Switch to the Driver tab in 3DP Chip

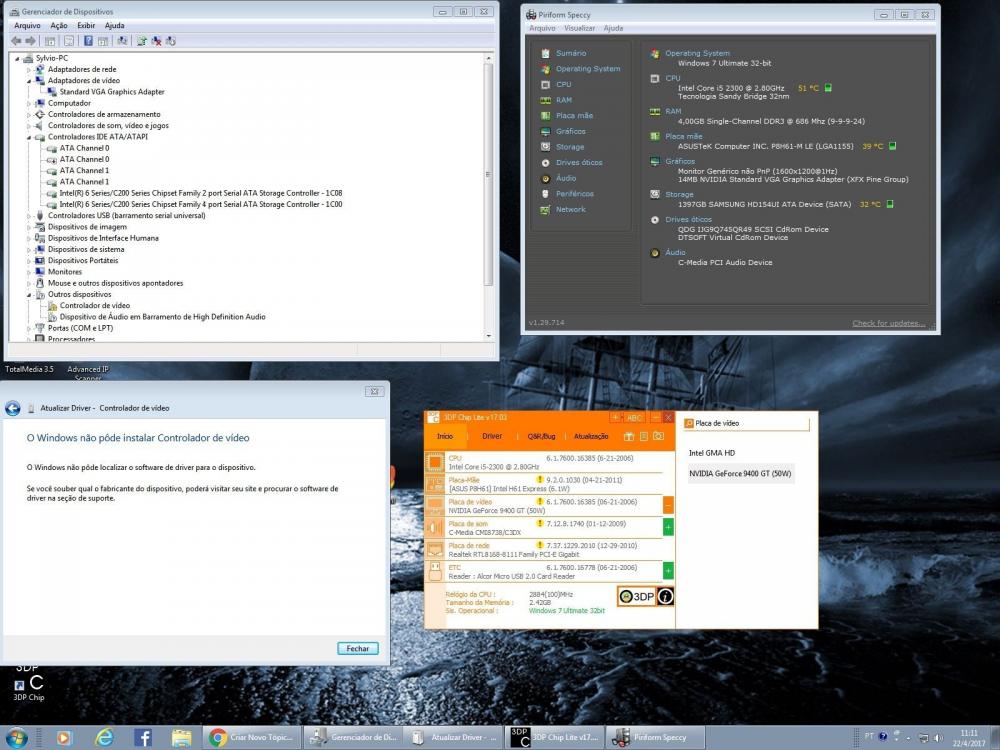[492, 436]
